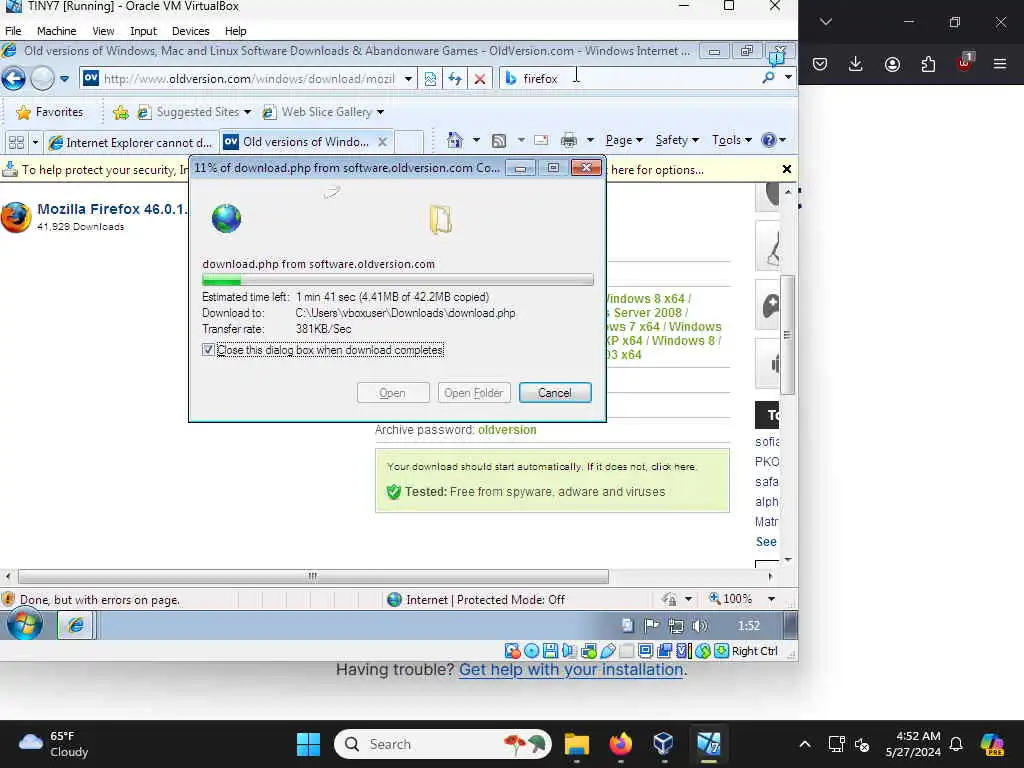This screenshot has width=1024, height=768.
Task: Click the Quick Tabs grid icon
Action: point(16,142)
